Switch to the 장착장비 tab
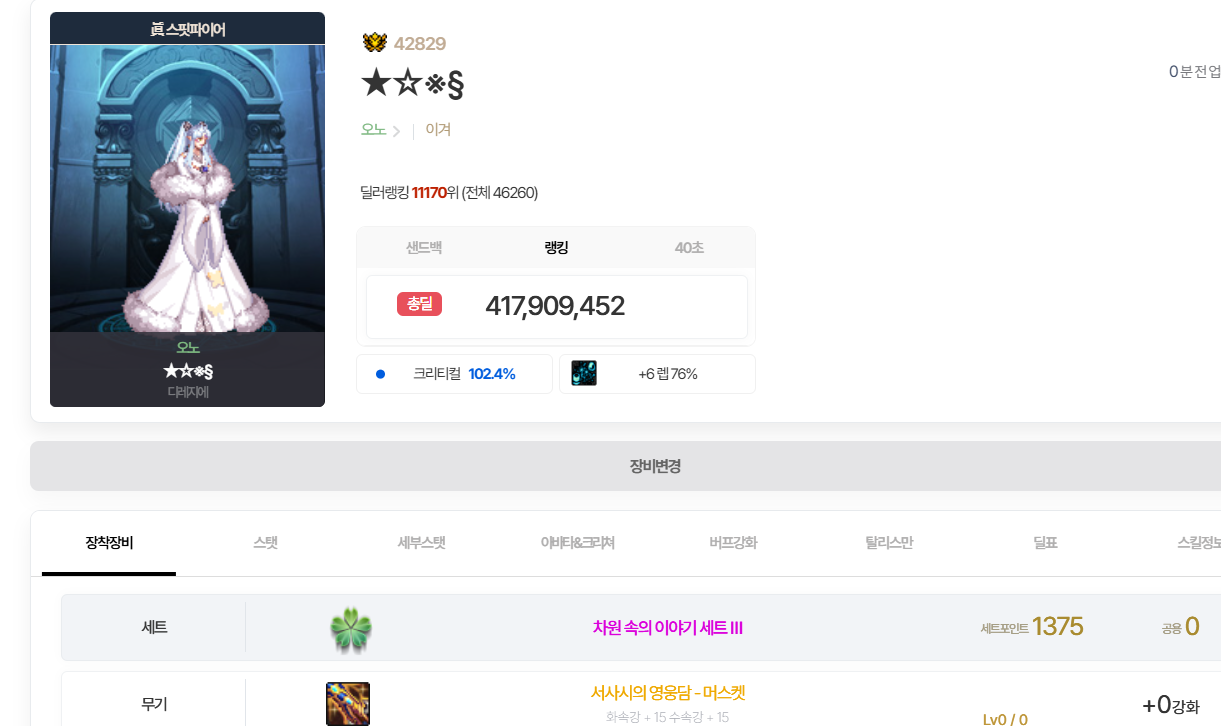Image resolution: width=1221 pixels, height=726 pixels. pyautogui.click(x=109, y=543)
